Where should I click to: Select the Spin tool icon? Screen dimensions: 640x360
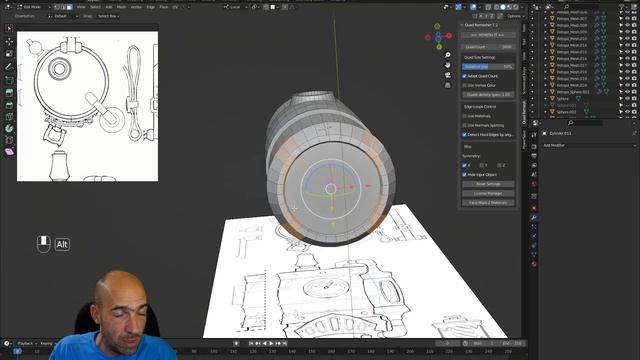[9, 128]
